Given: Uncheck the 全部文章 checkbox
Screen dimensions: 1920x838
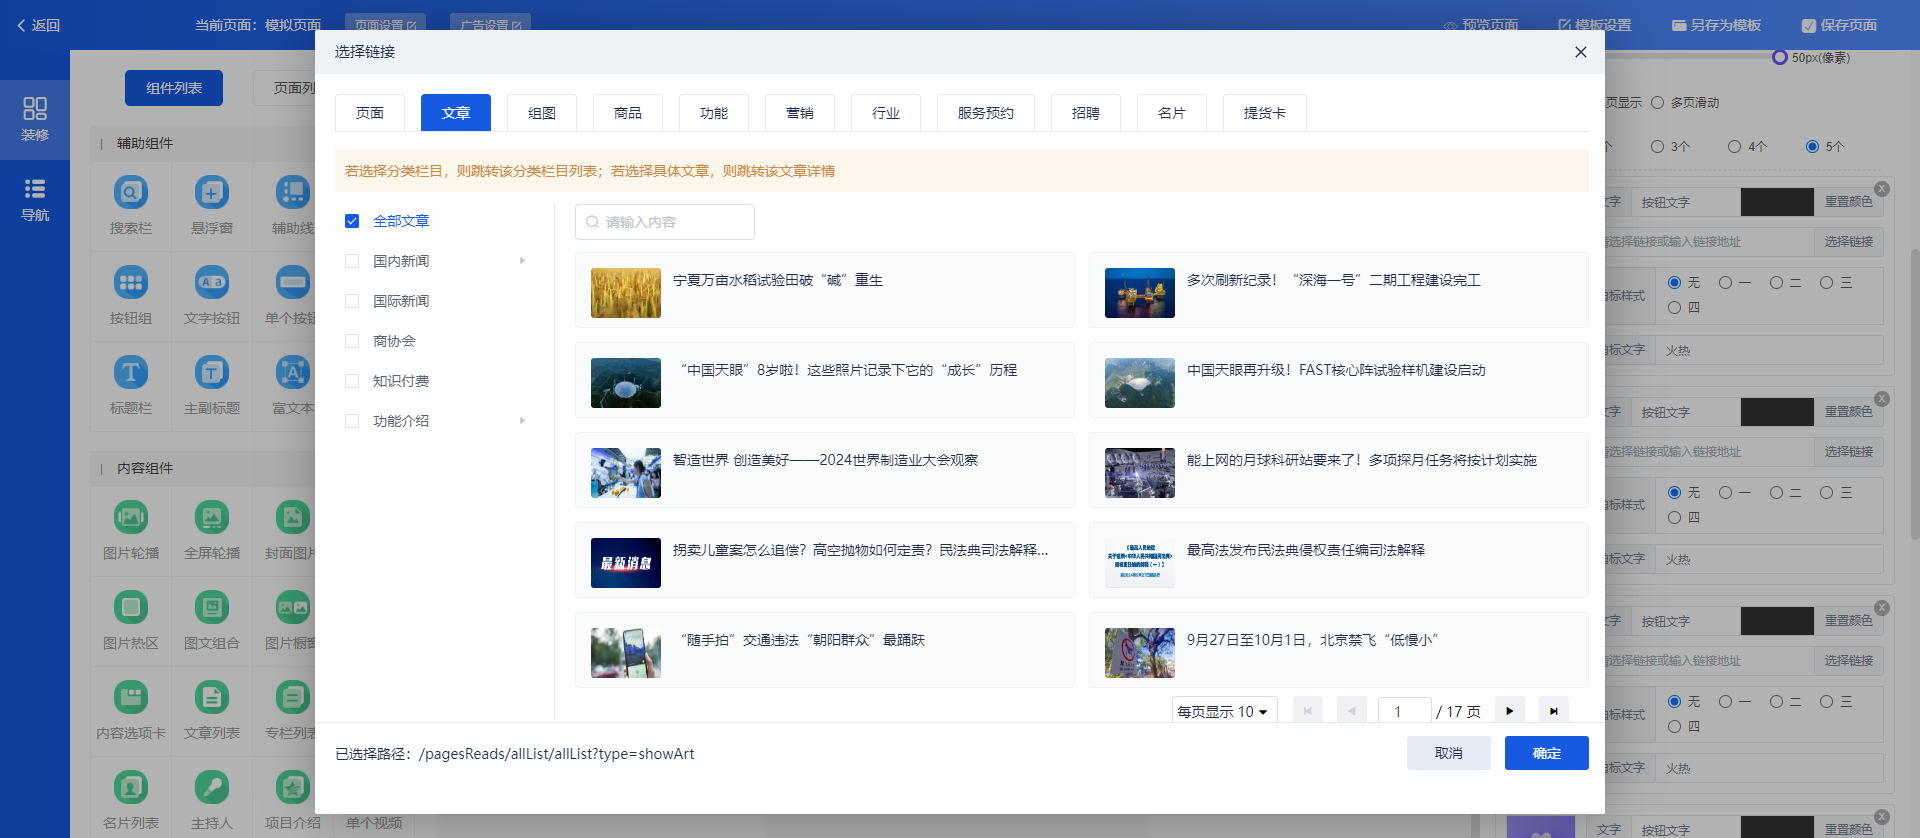Looking at the screenshot, I should 352,221.
